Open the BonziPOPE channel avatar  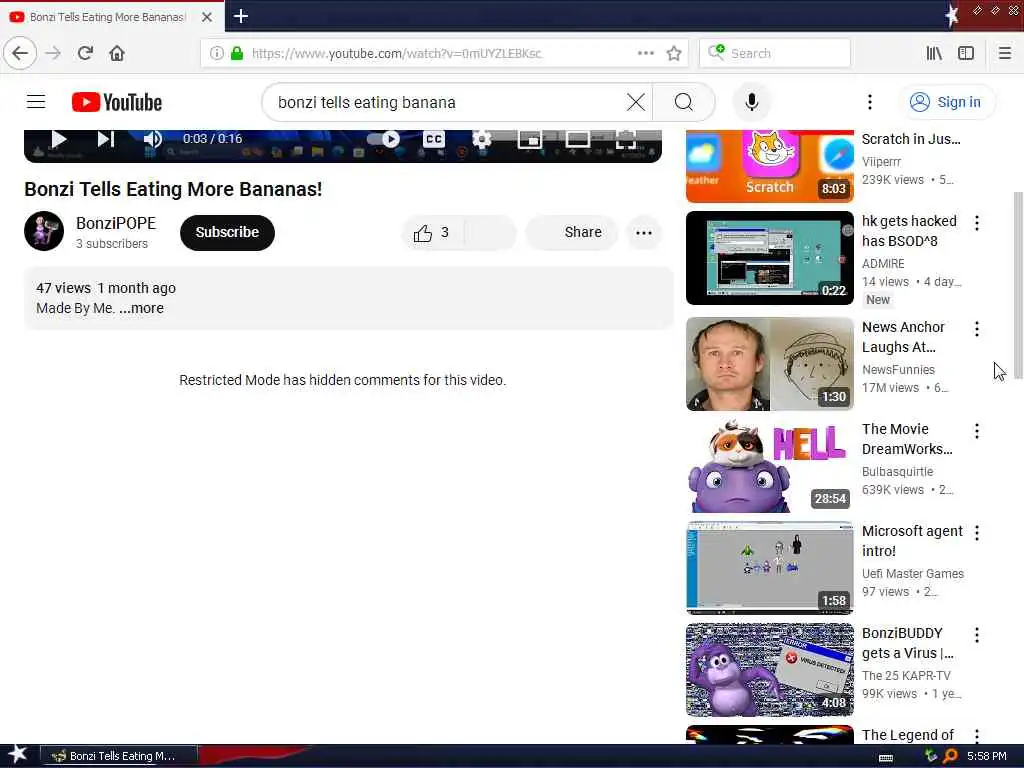coord(44,231)
